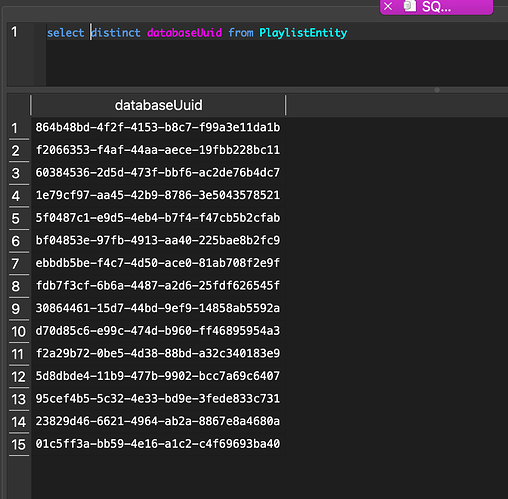The image size is (508, 499).
Task: Select cell ebbdb5be-f4c7-4d50-ace0-81ab708f2e9f
Action: coord(158,263)
